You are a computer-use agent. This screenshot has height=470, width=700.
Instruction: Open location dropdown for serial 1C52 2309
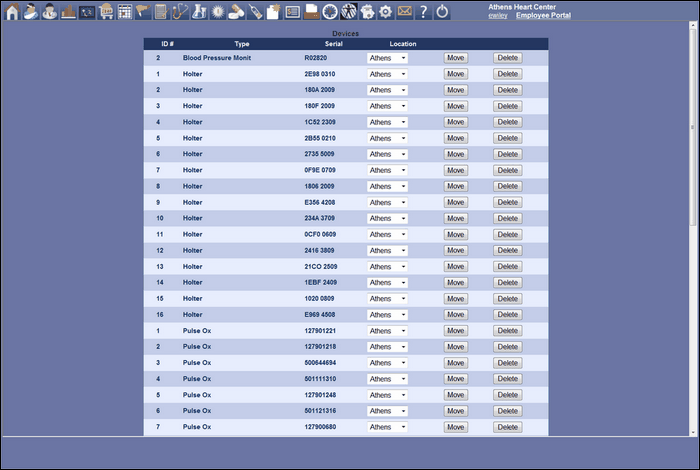click(x=387, y=122)
